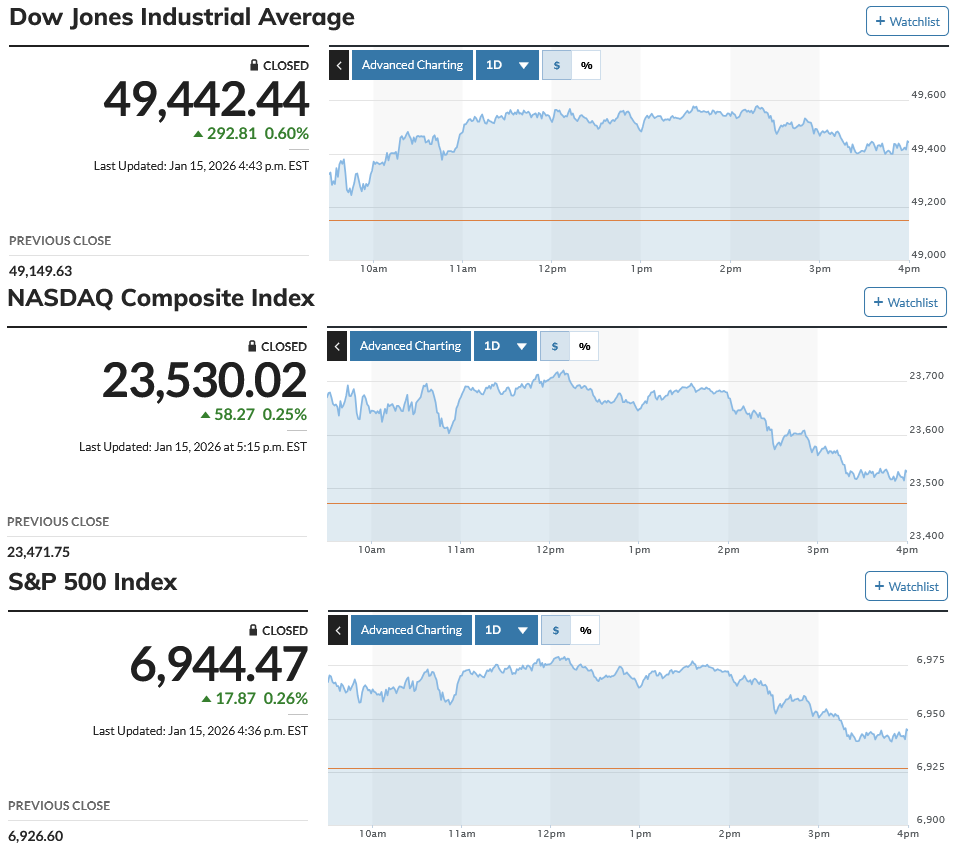Open Advanced Charting for S&P 500

click(411, 630)
